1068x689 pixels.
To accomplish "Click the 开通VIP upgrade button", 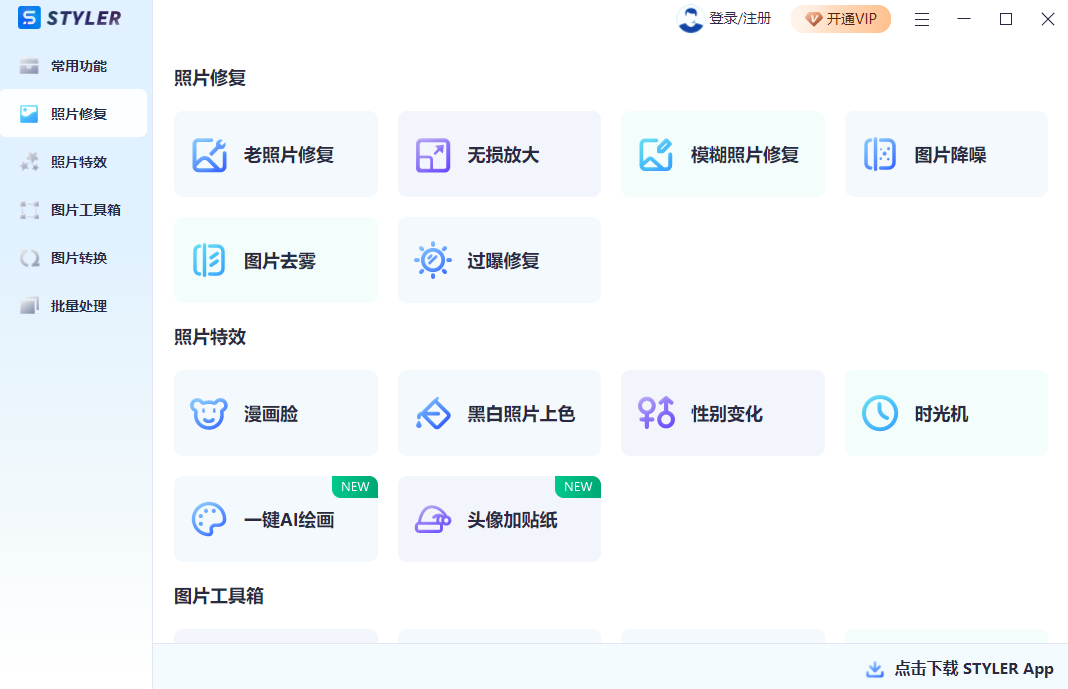I will pos(841,19).
